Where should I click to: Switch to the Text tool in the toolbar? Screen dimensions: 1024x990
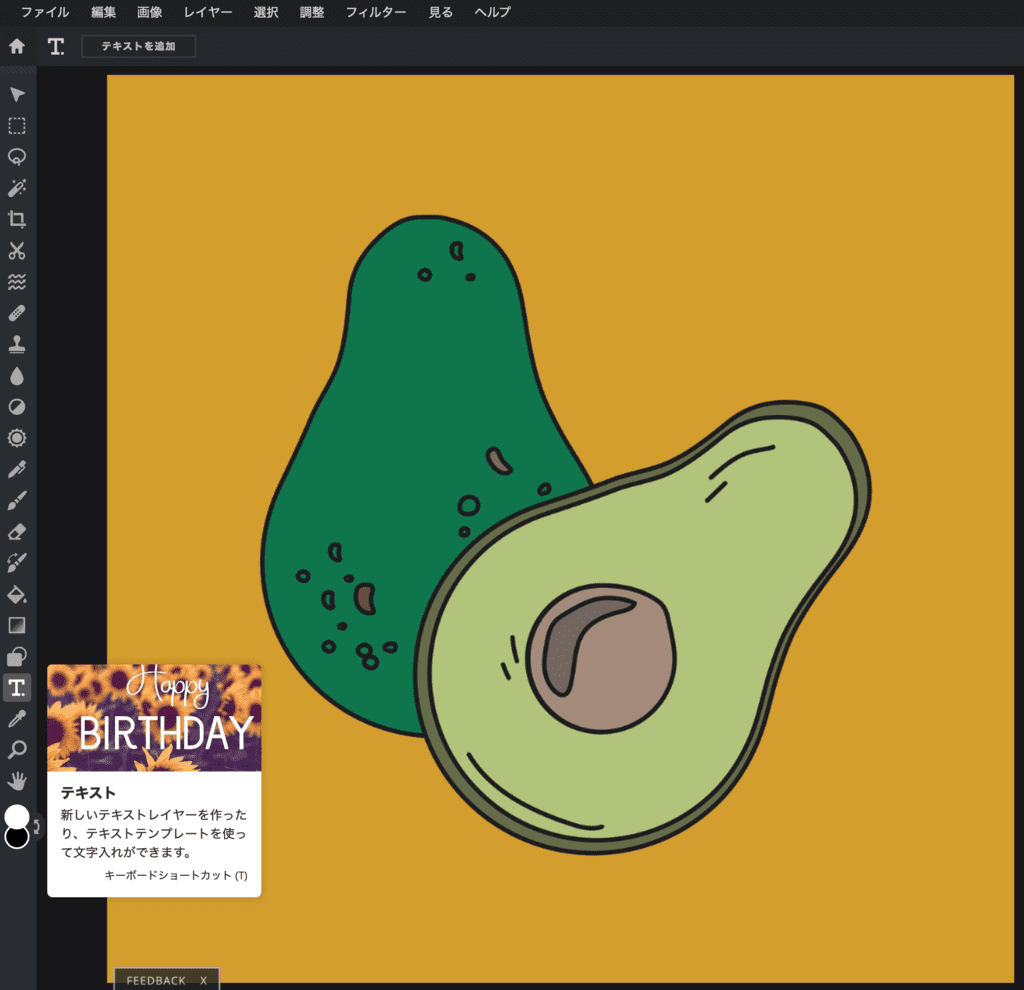pyautogui.click(x=17, y=687)
